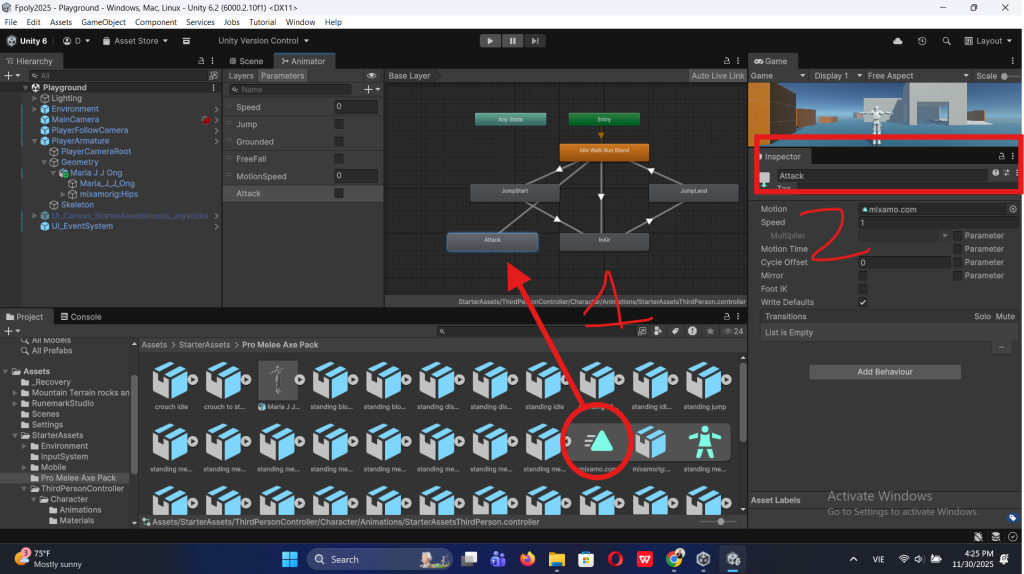The image size is (1024, 574).
Task: Open the GameObject menu
Action: (x=103, y=22)
